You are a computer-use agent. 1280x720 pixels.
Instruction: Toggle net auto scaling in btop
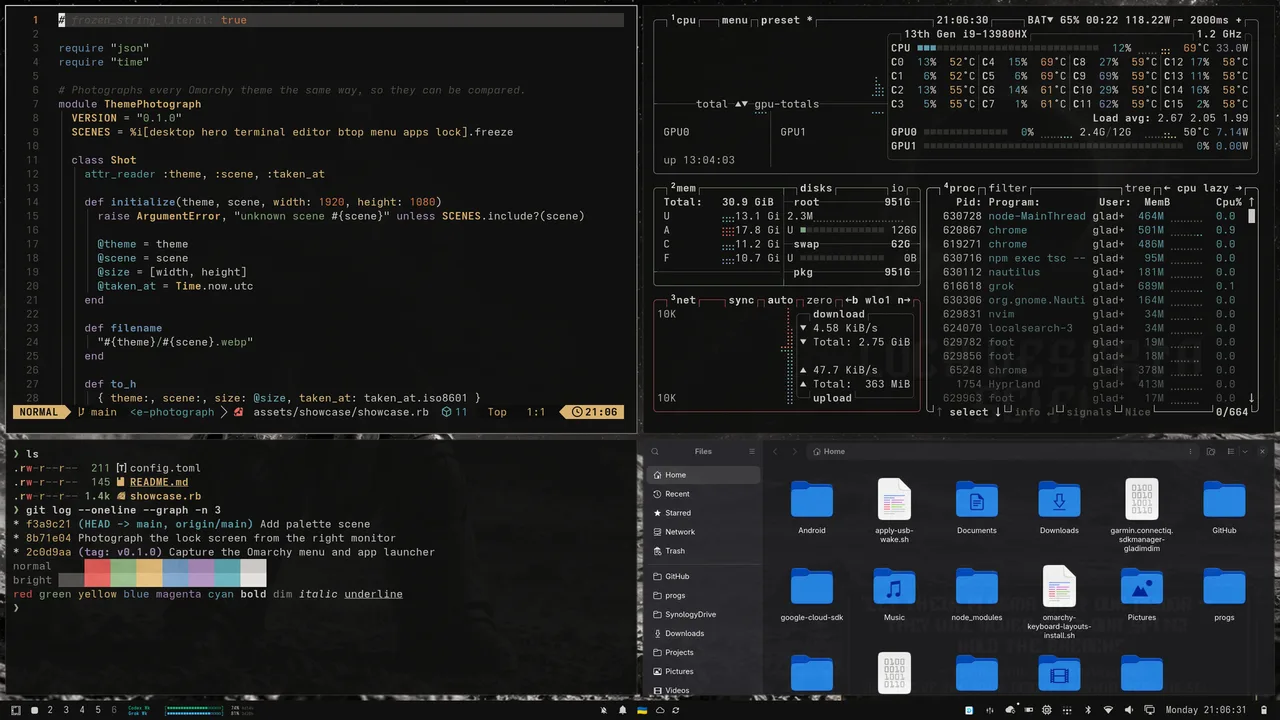780,300
